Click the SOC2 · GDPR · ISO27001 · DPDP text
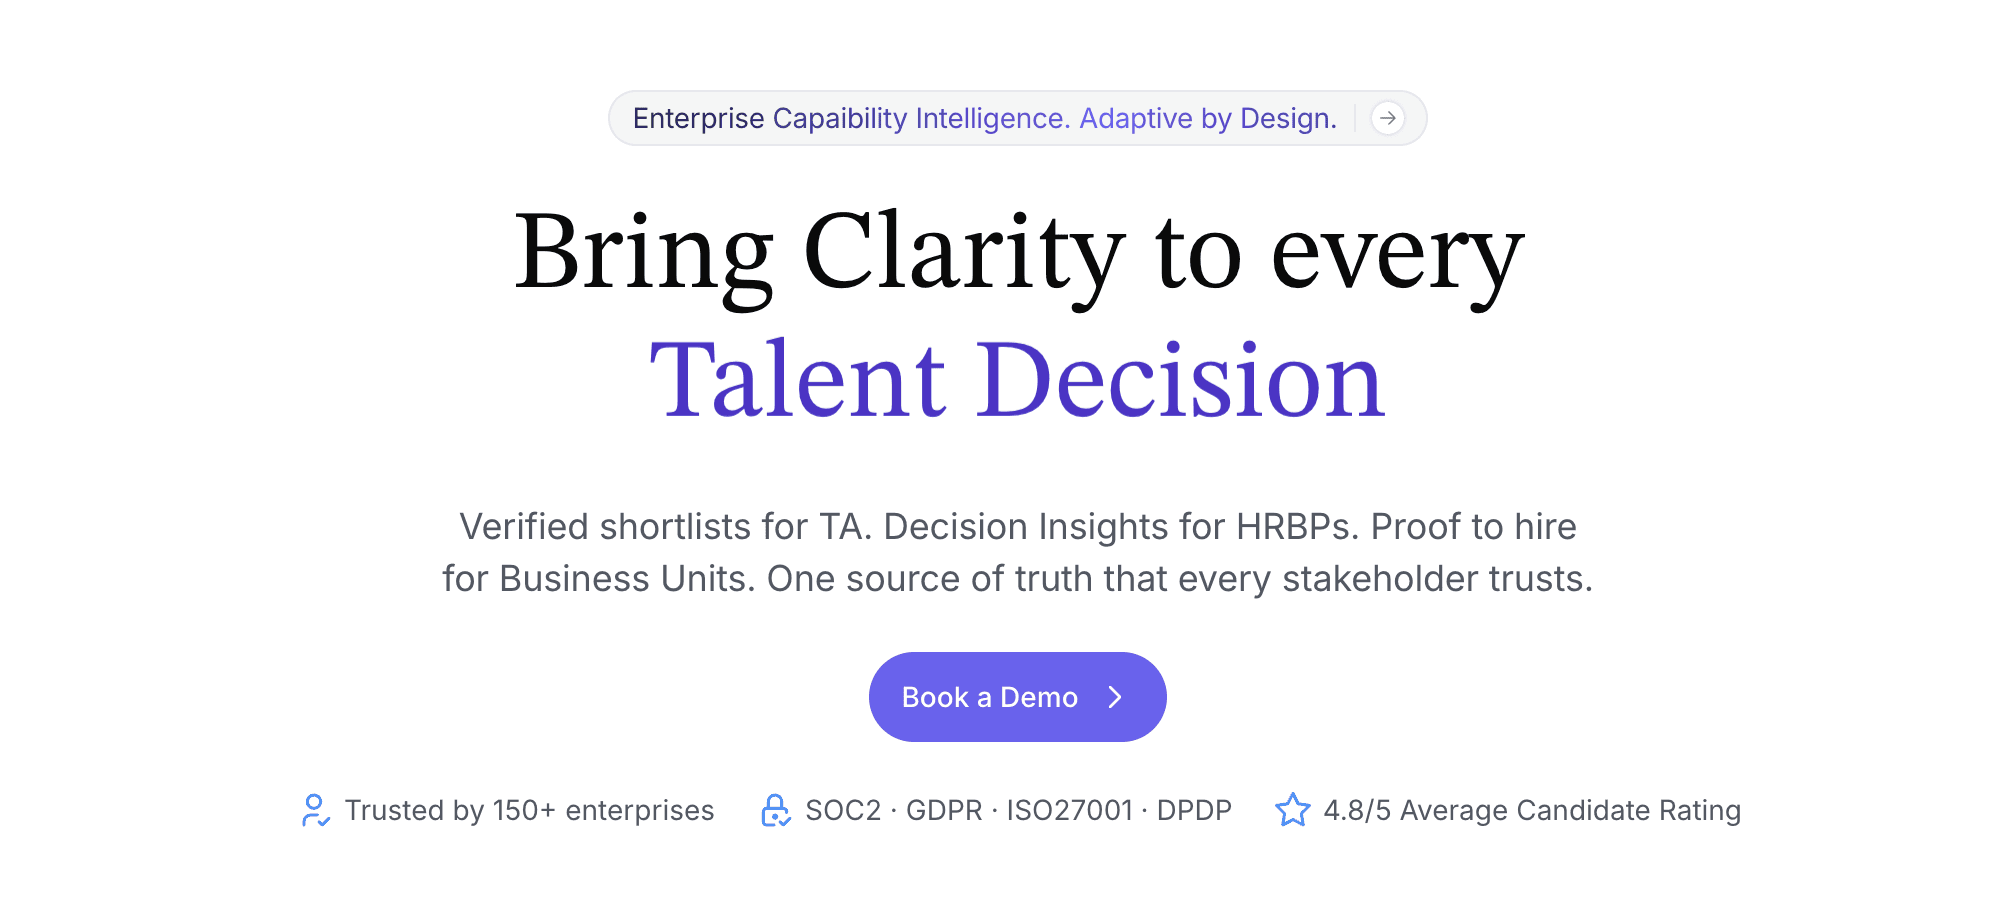2004x924 pixels. (1018, 810)
